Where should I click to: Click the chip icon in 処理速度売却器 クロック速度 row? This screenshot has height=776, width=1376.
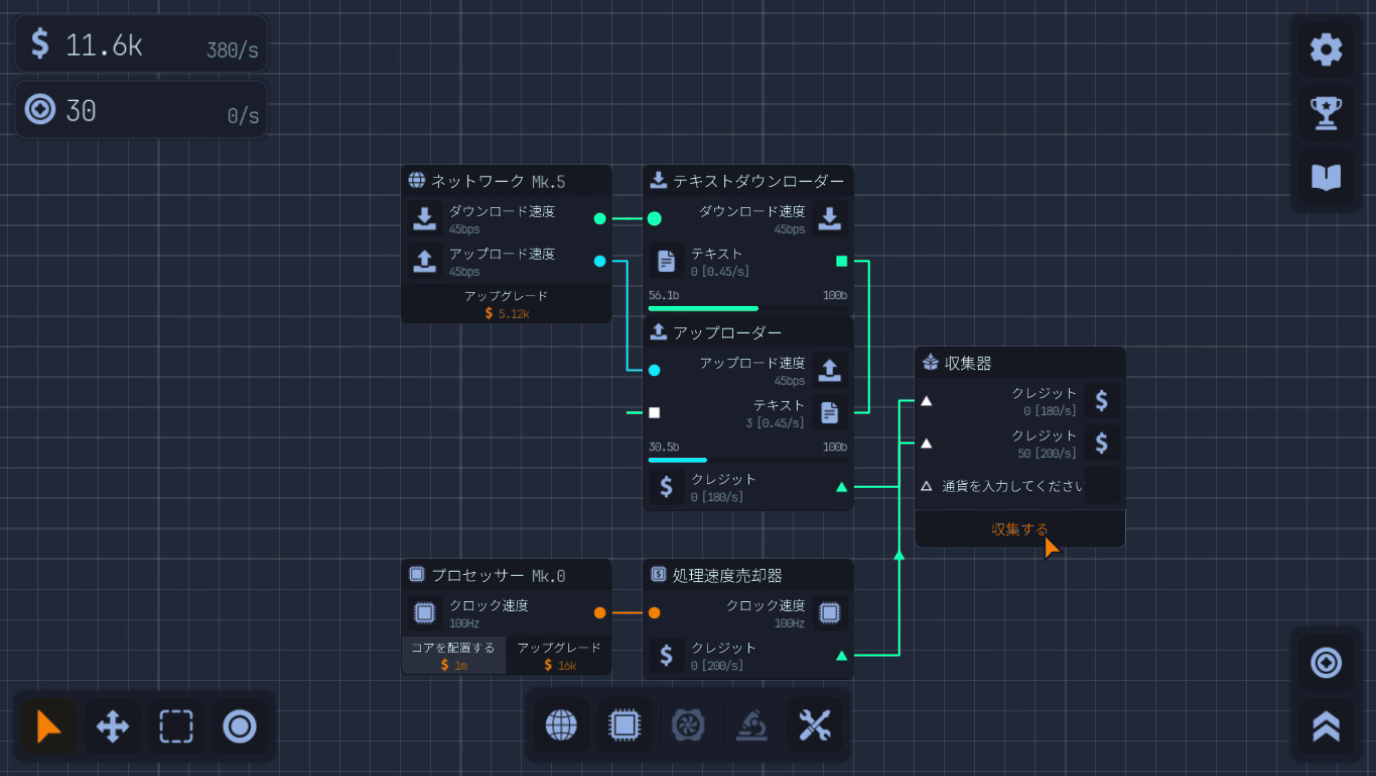830,612
